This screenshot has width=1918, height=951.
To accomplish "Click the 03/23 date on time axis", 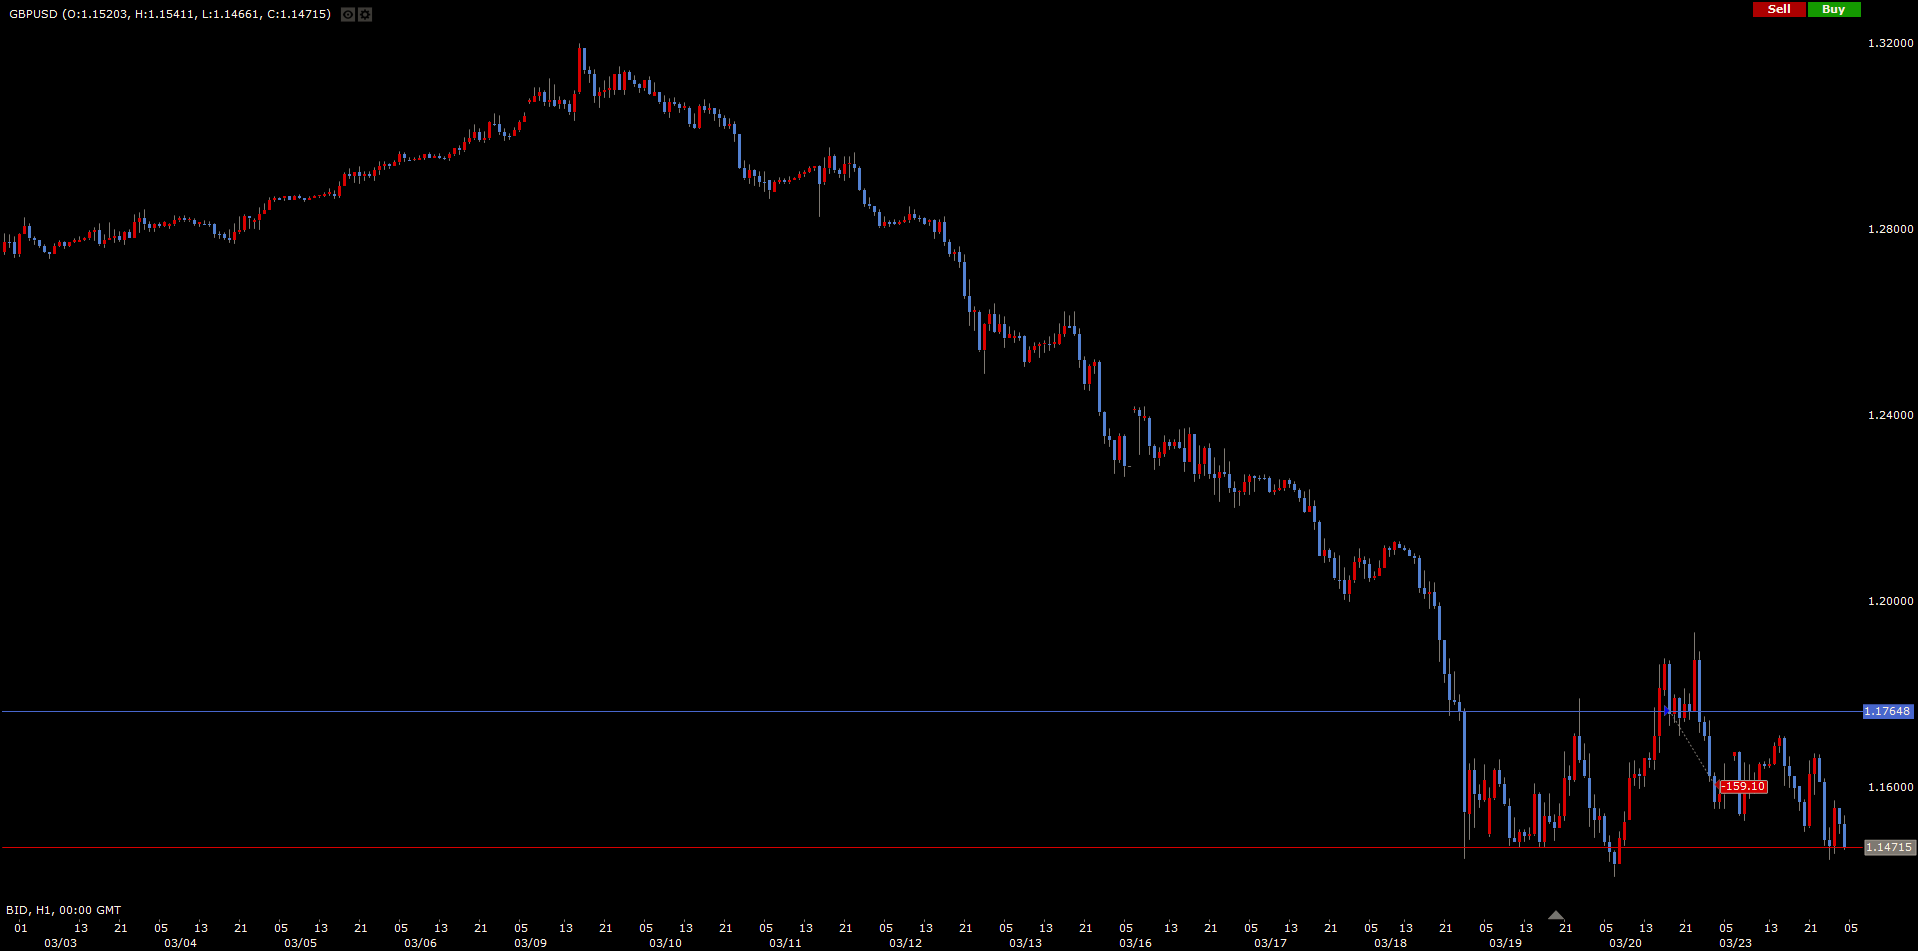I will coord(1735,943).
